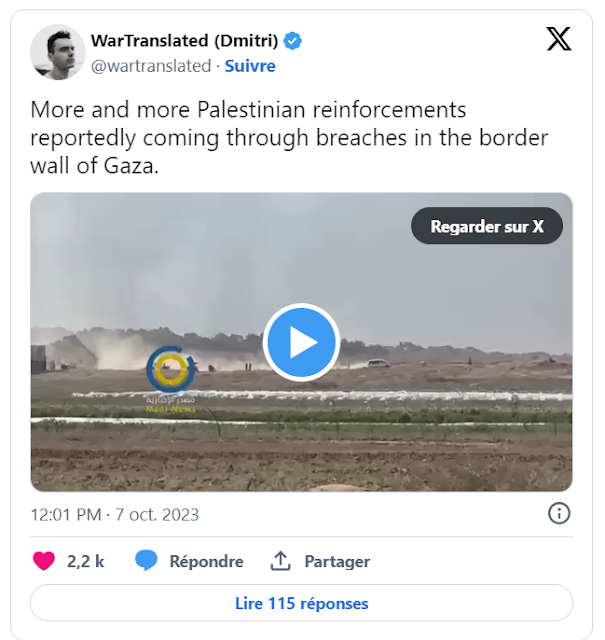Play the embedded video
The image size is (605, 640).
click(301, 342)
